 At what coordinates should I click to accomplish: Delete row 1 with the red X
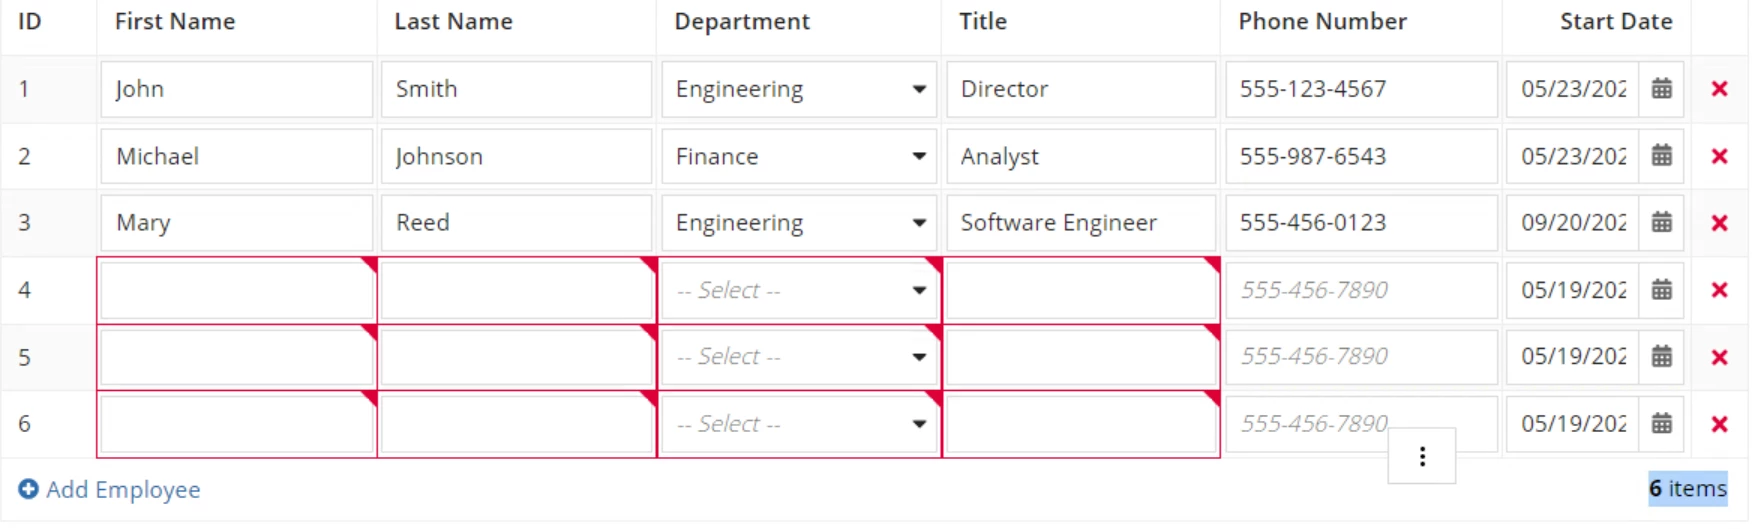[1719, 89]
